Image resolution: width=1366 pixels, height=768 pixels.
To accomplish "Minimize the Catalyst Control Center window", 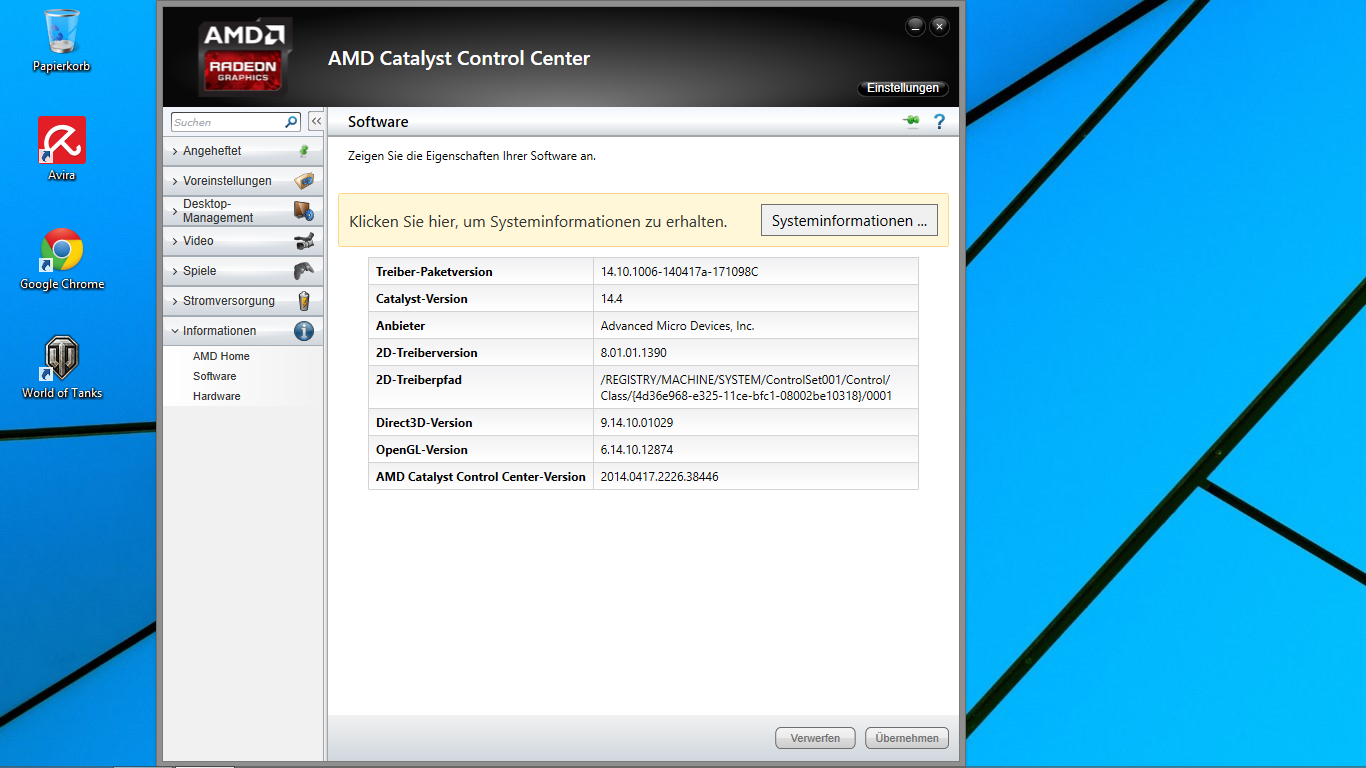I will 915,27.
